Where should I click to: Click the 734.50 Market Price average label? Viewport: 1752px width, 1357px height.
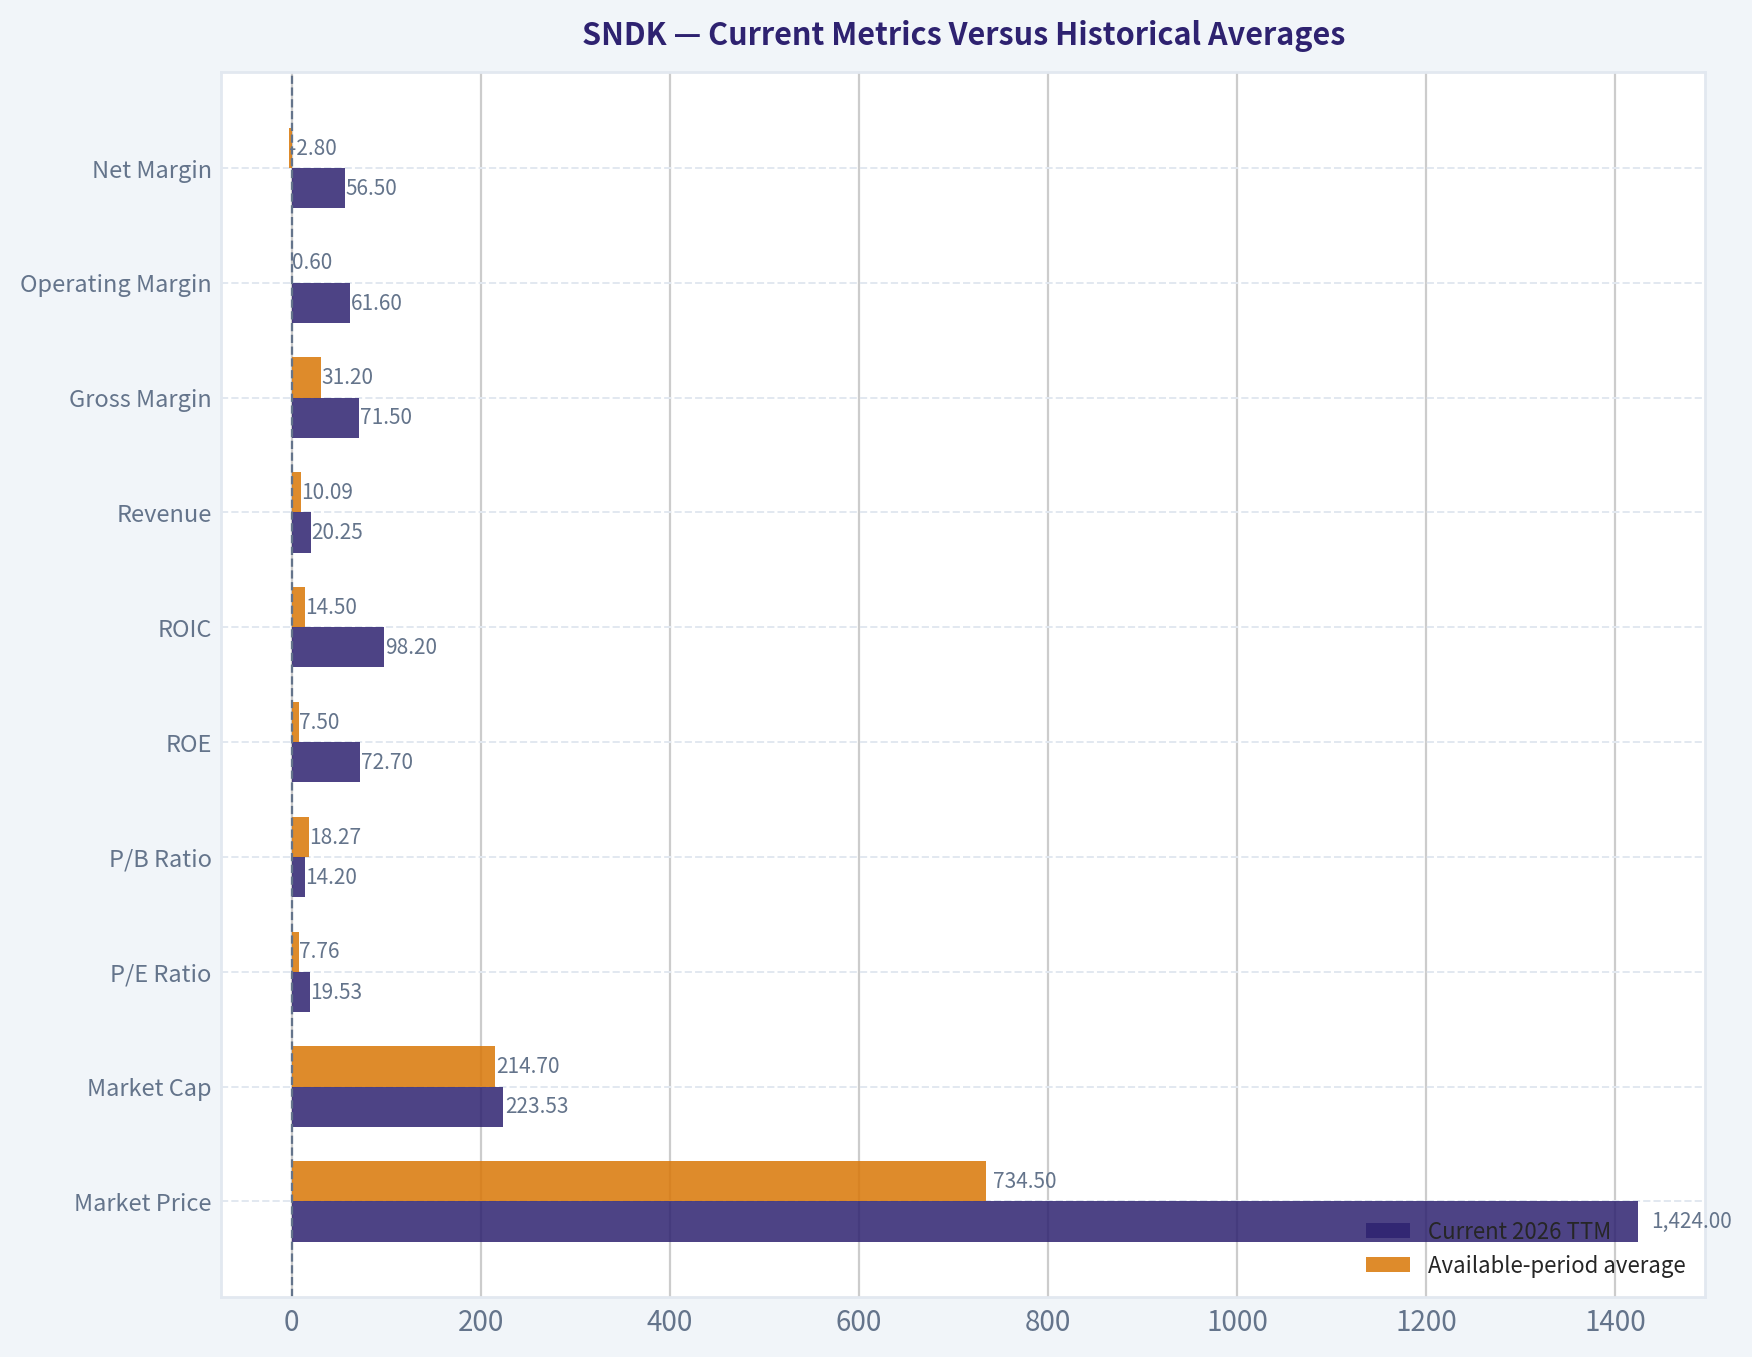1024,1180
